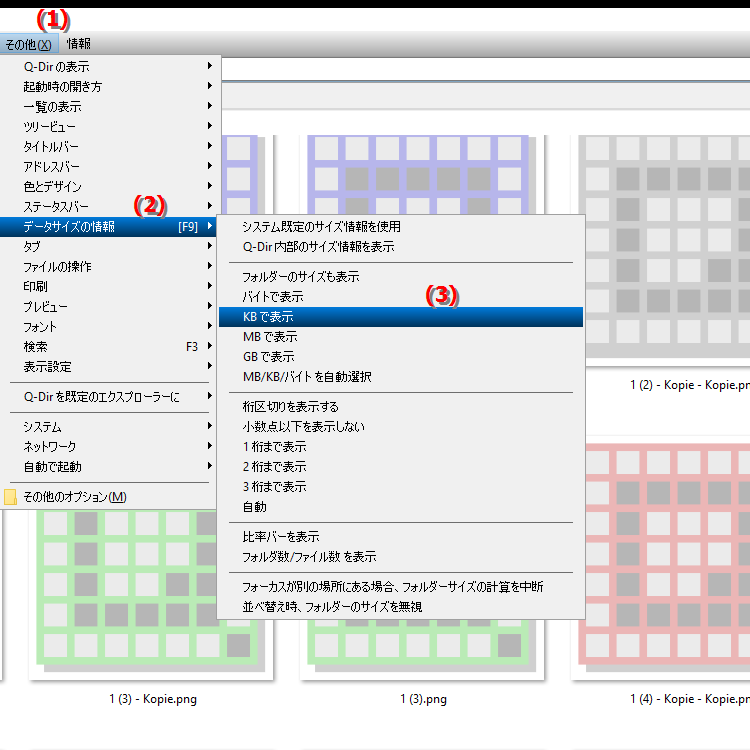
Task: Open the その他(X) menu
Action: coord(29,44)
